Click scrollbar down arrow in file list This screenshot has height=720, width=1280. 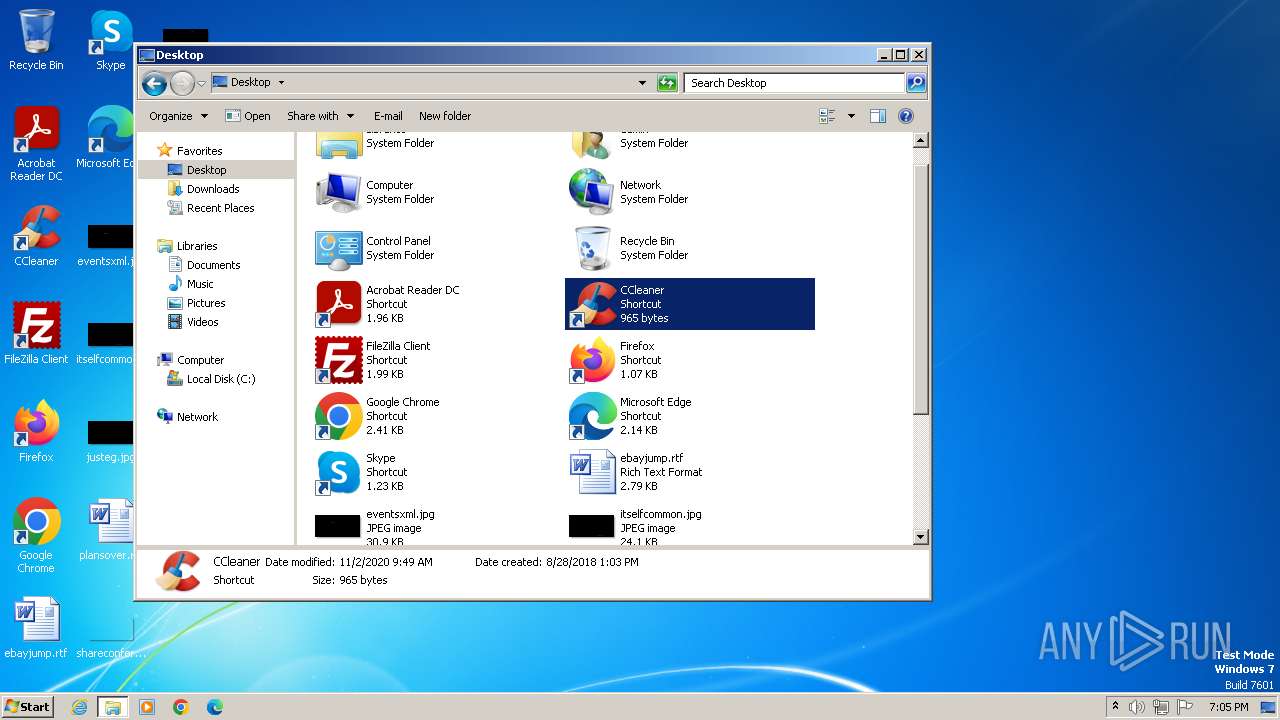click(x=921, y=537)
